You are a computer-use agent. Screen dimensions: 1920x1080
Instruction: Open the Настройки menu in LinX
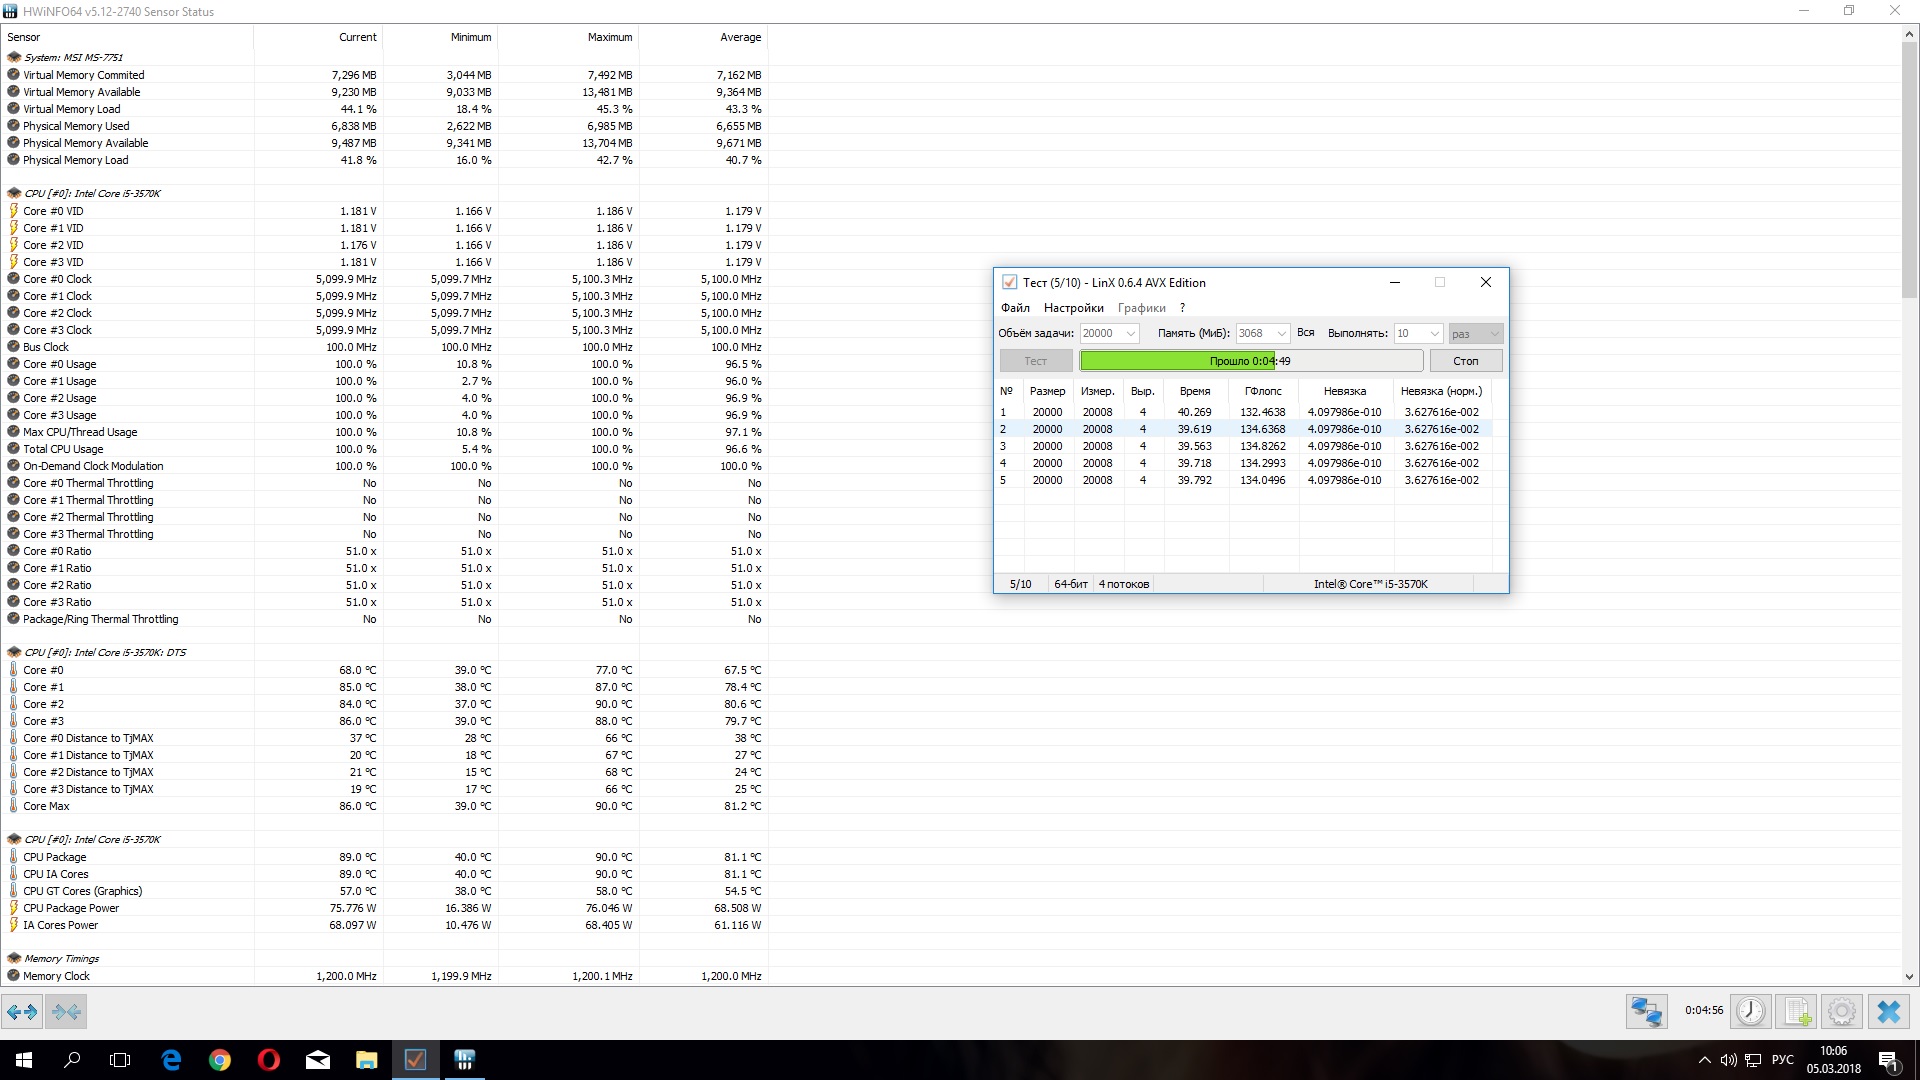tap(1073, 308)
